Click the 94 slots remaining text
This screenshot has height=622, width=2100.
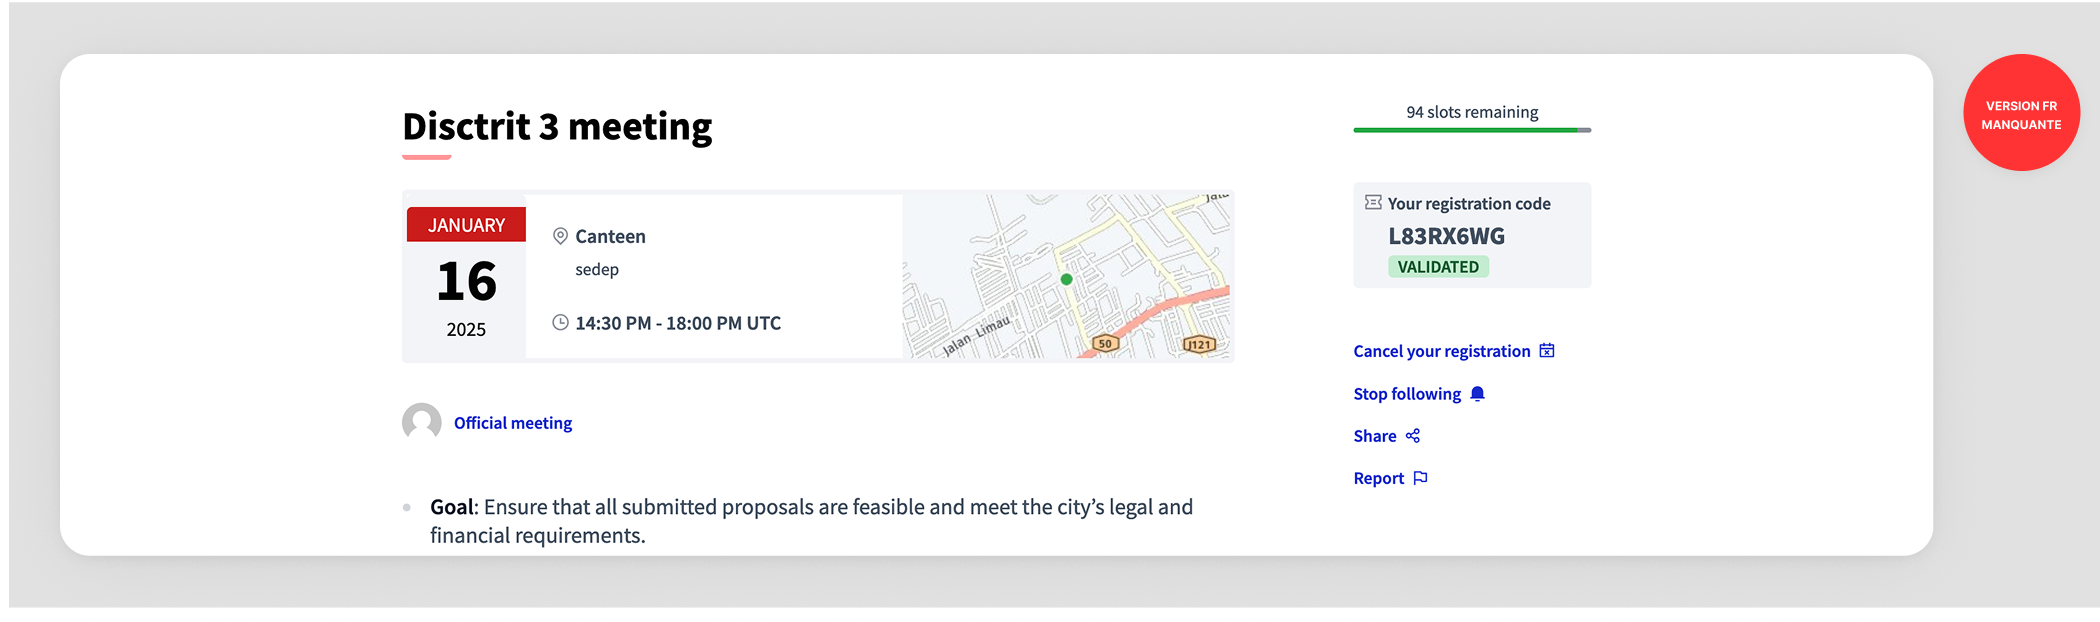click(x=1472, y=112)
